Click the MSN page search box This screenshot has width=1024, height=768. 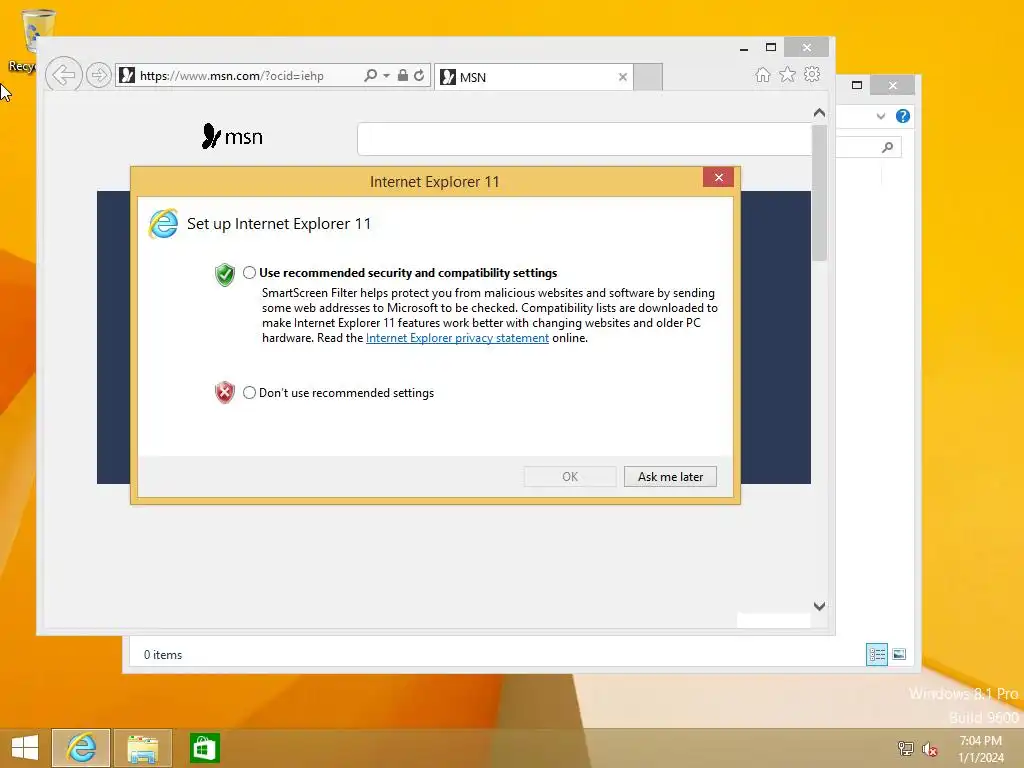point(584,139)
